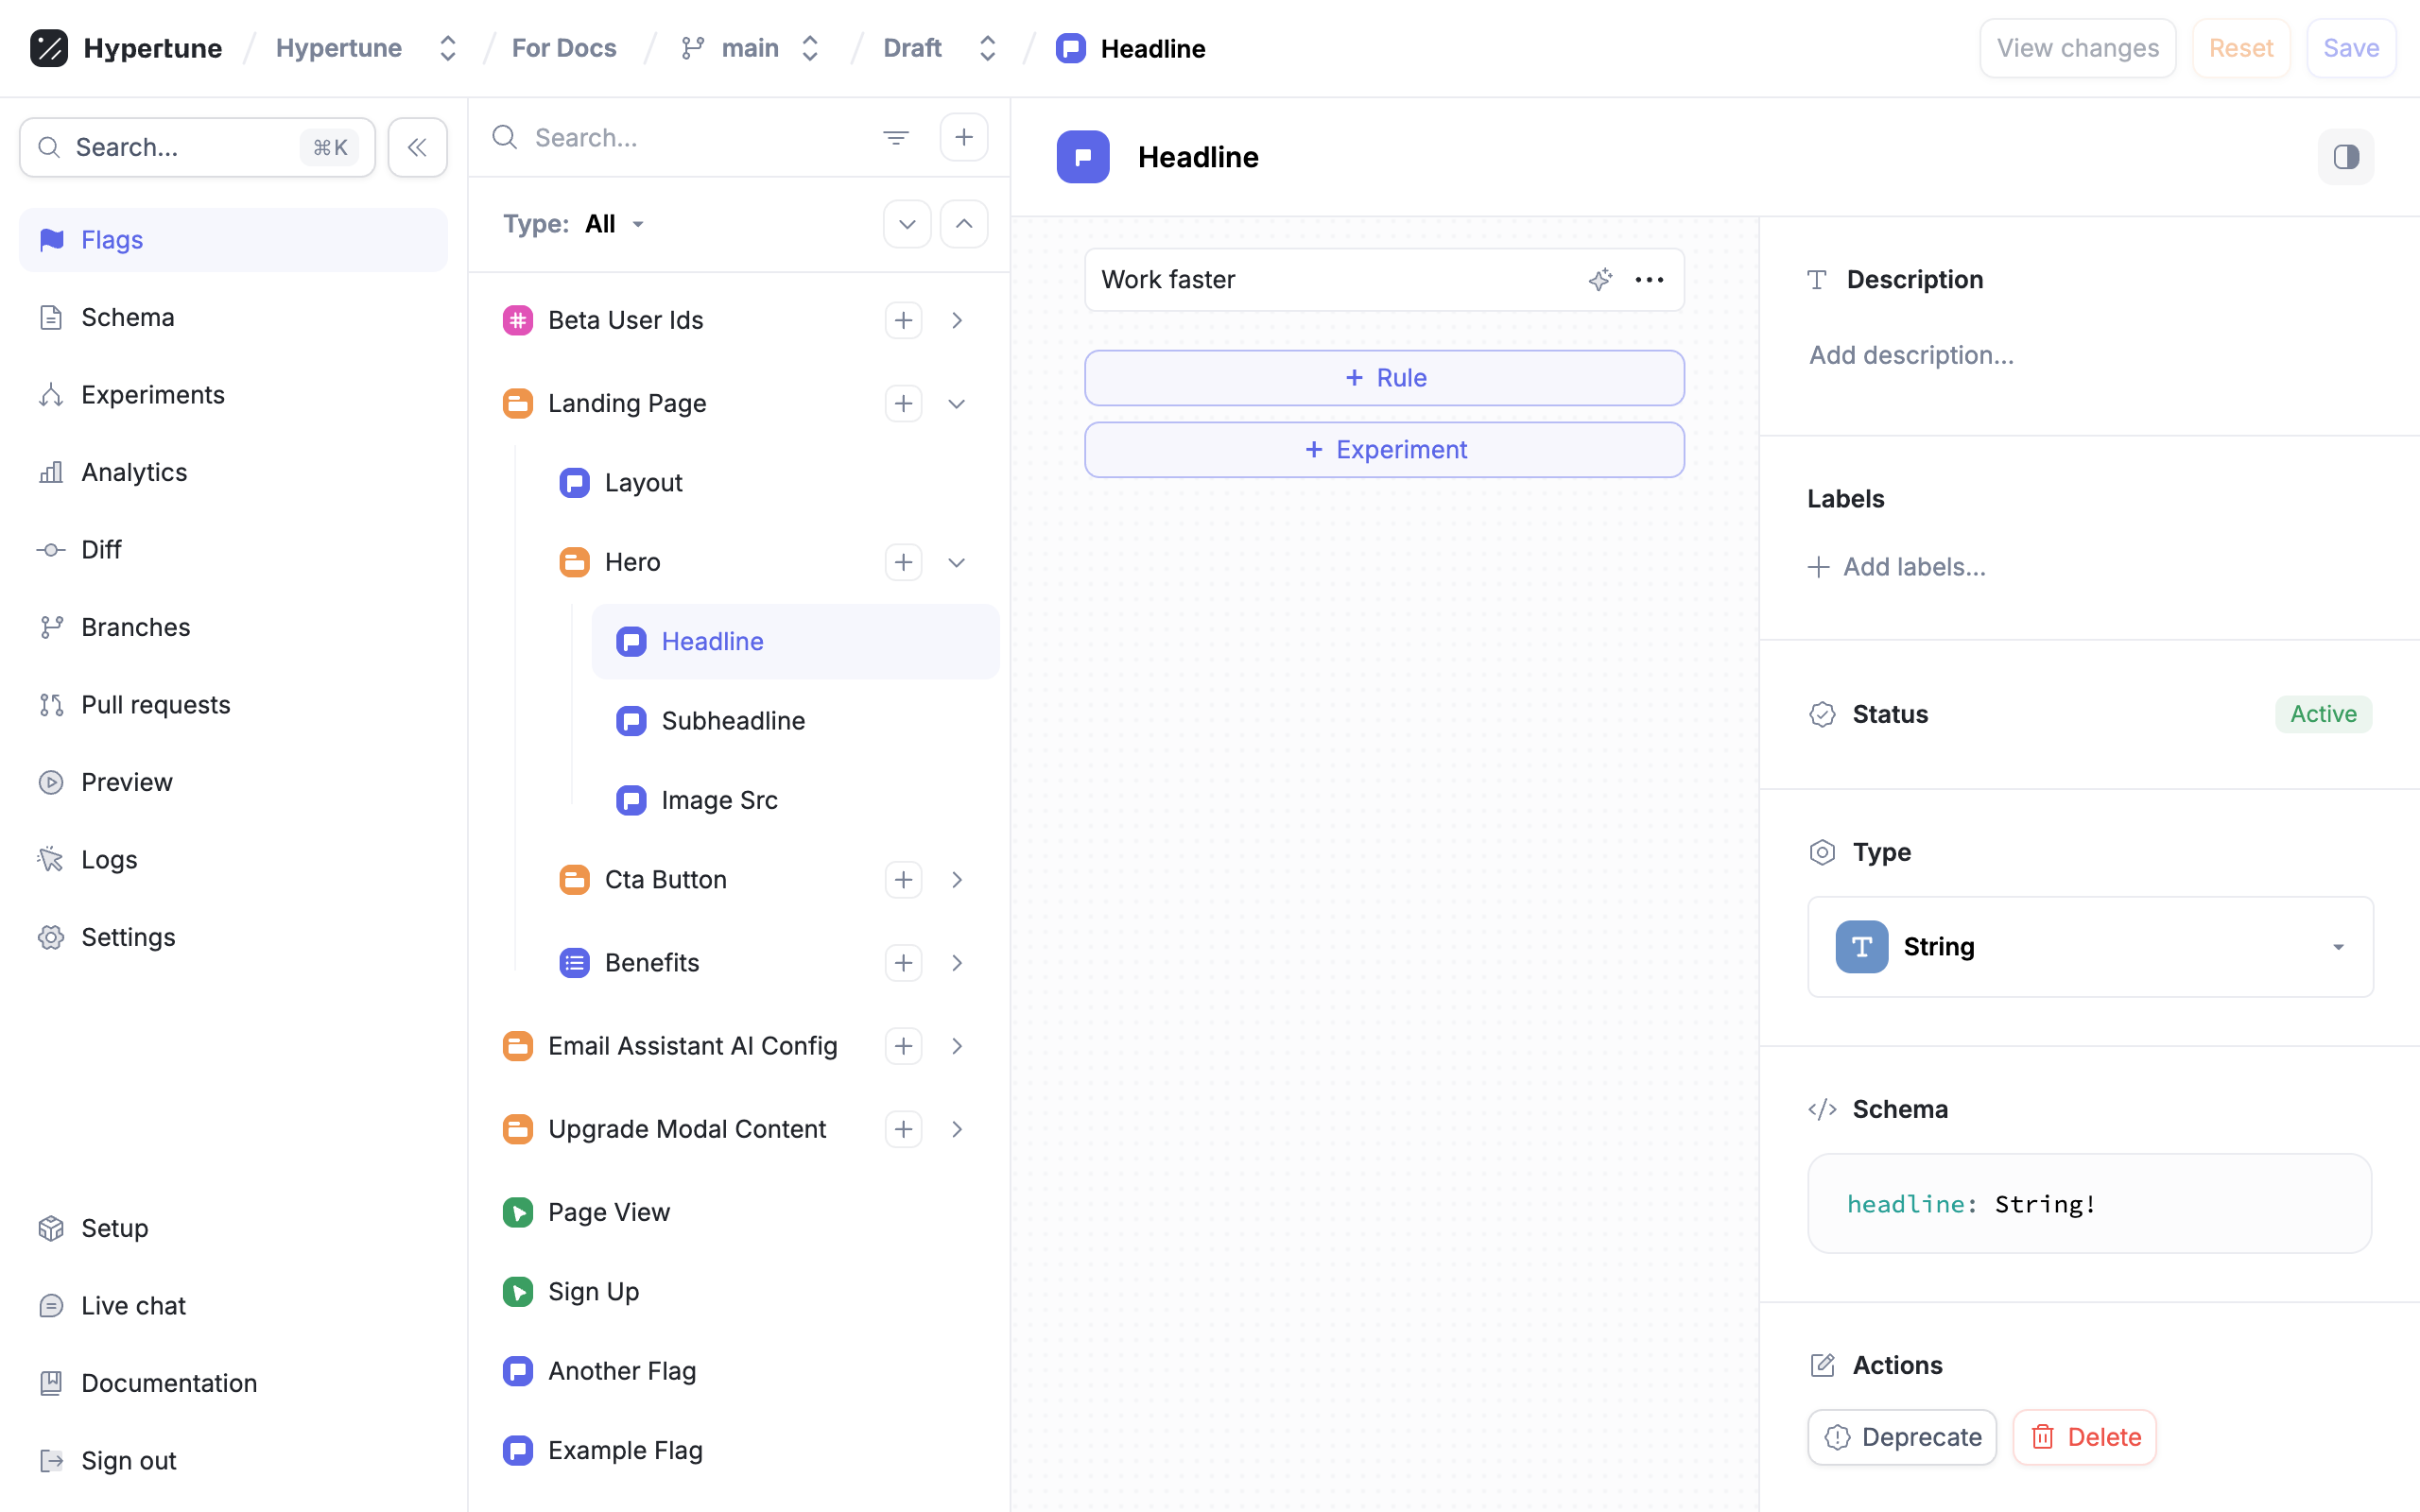Open the String type dropdown
Screen dimensions: 2420x1512
2090,946
